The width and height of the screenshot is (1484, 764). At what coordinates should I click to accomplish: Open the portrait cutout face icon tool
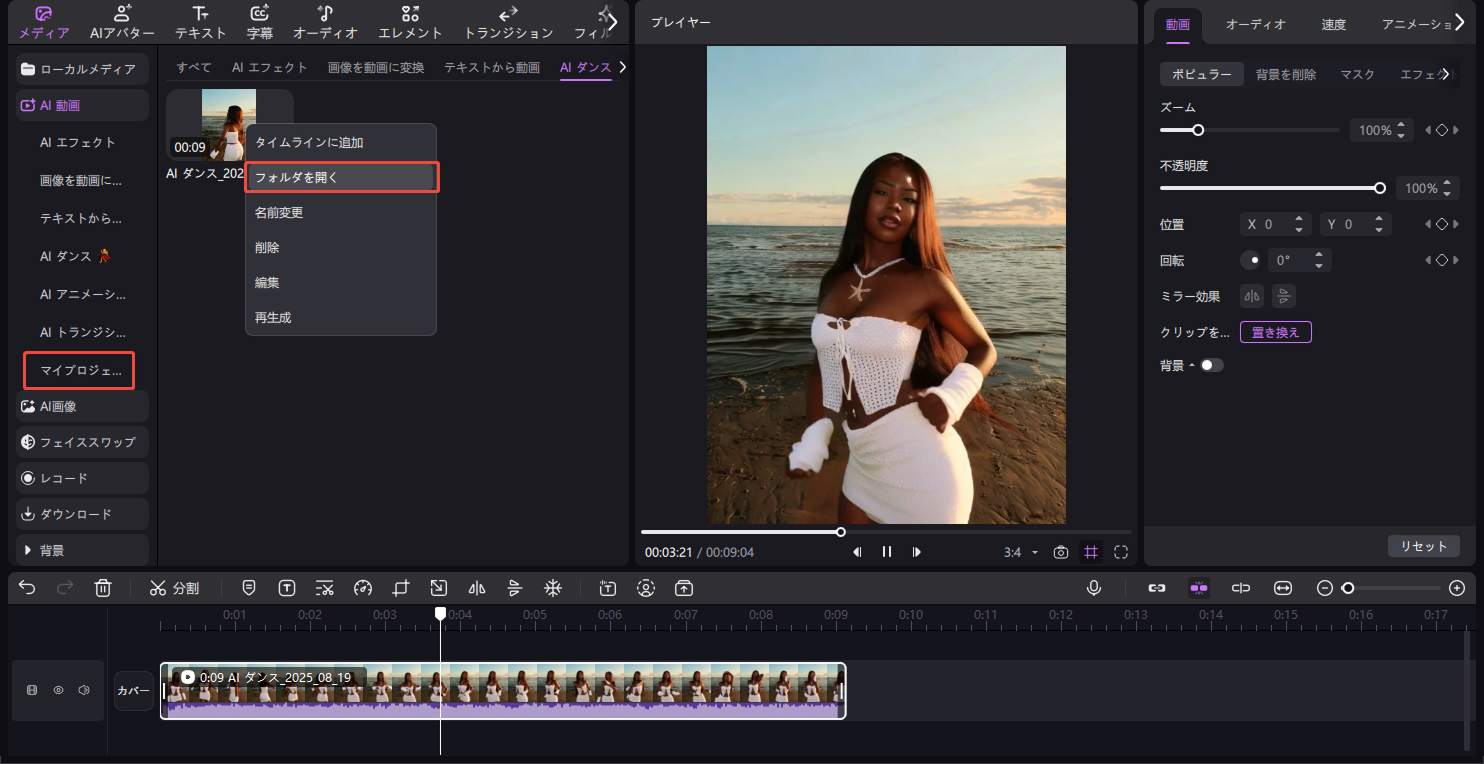646,588
